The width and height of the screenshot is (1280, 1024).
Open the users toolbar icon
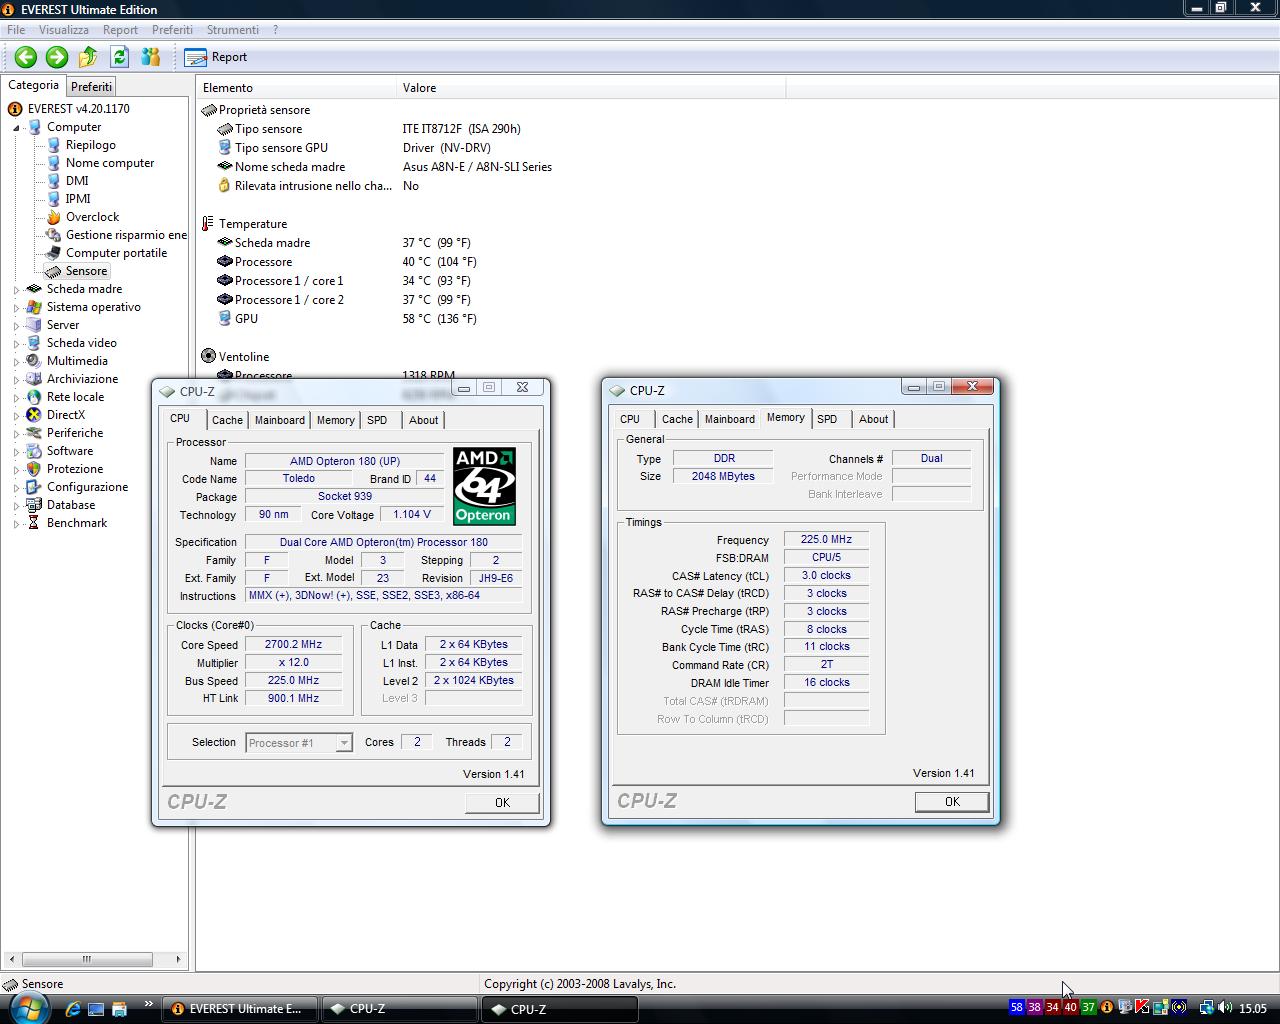coord(151,57)
